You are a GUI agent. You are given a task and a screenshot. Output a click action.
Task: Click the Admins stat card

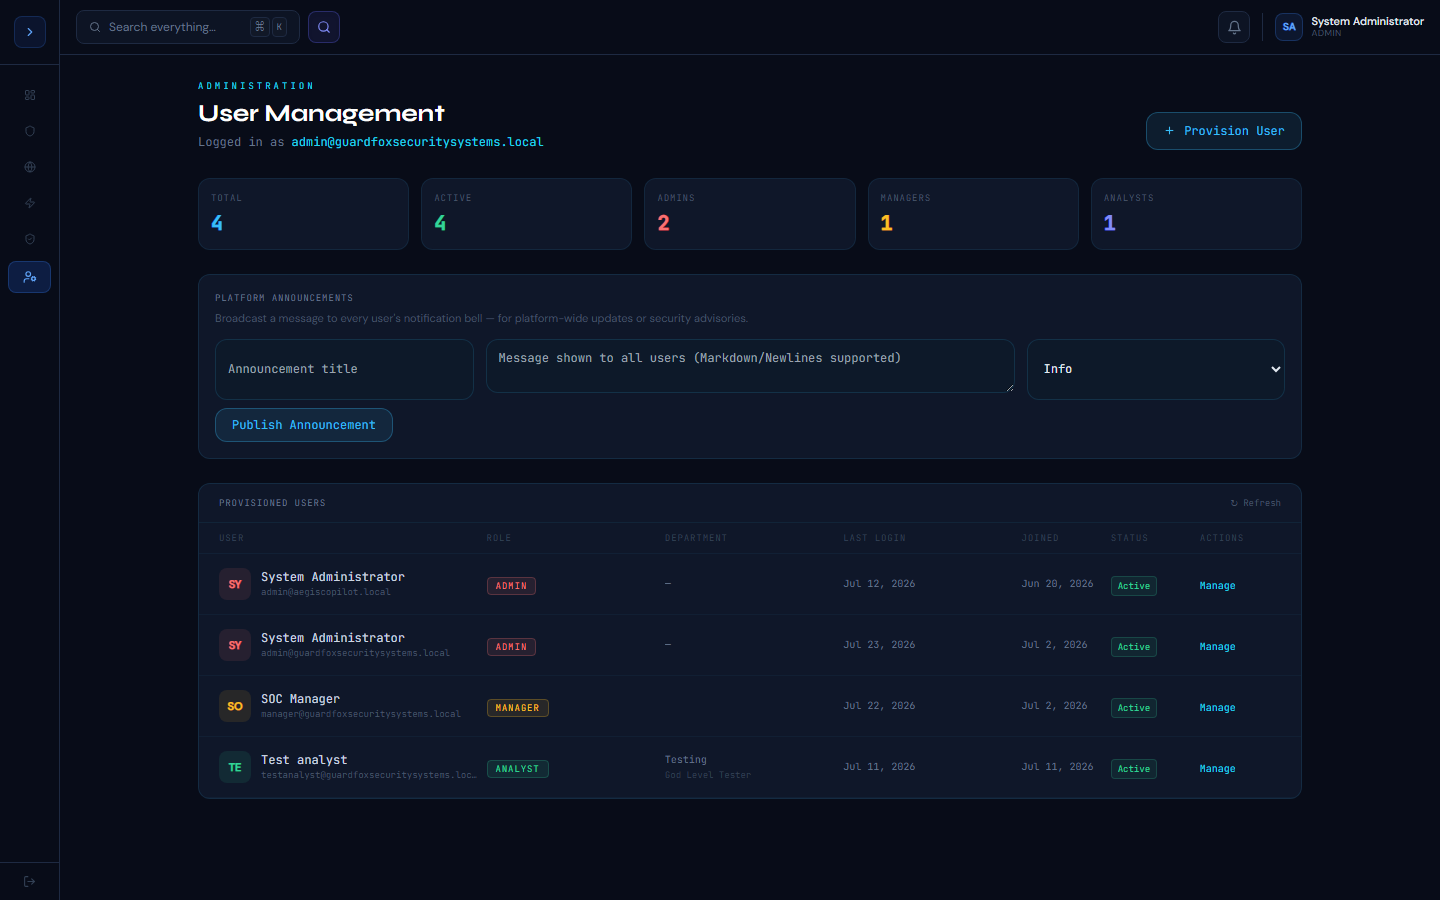pyautogui.click(x=750, y=214)
